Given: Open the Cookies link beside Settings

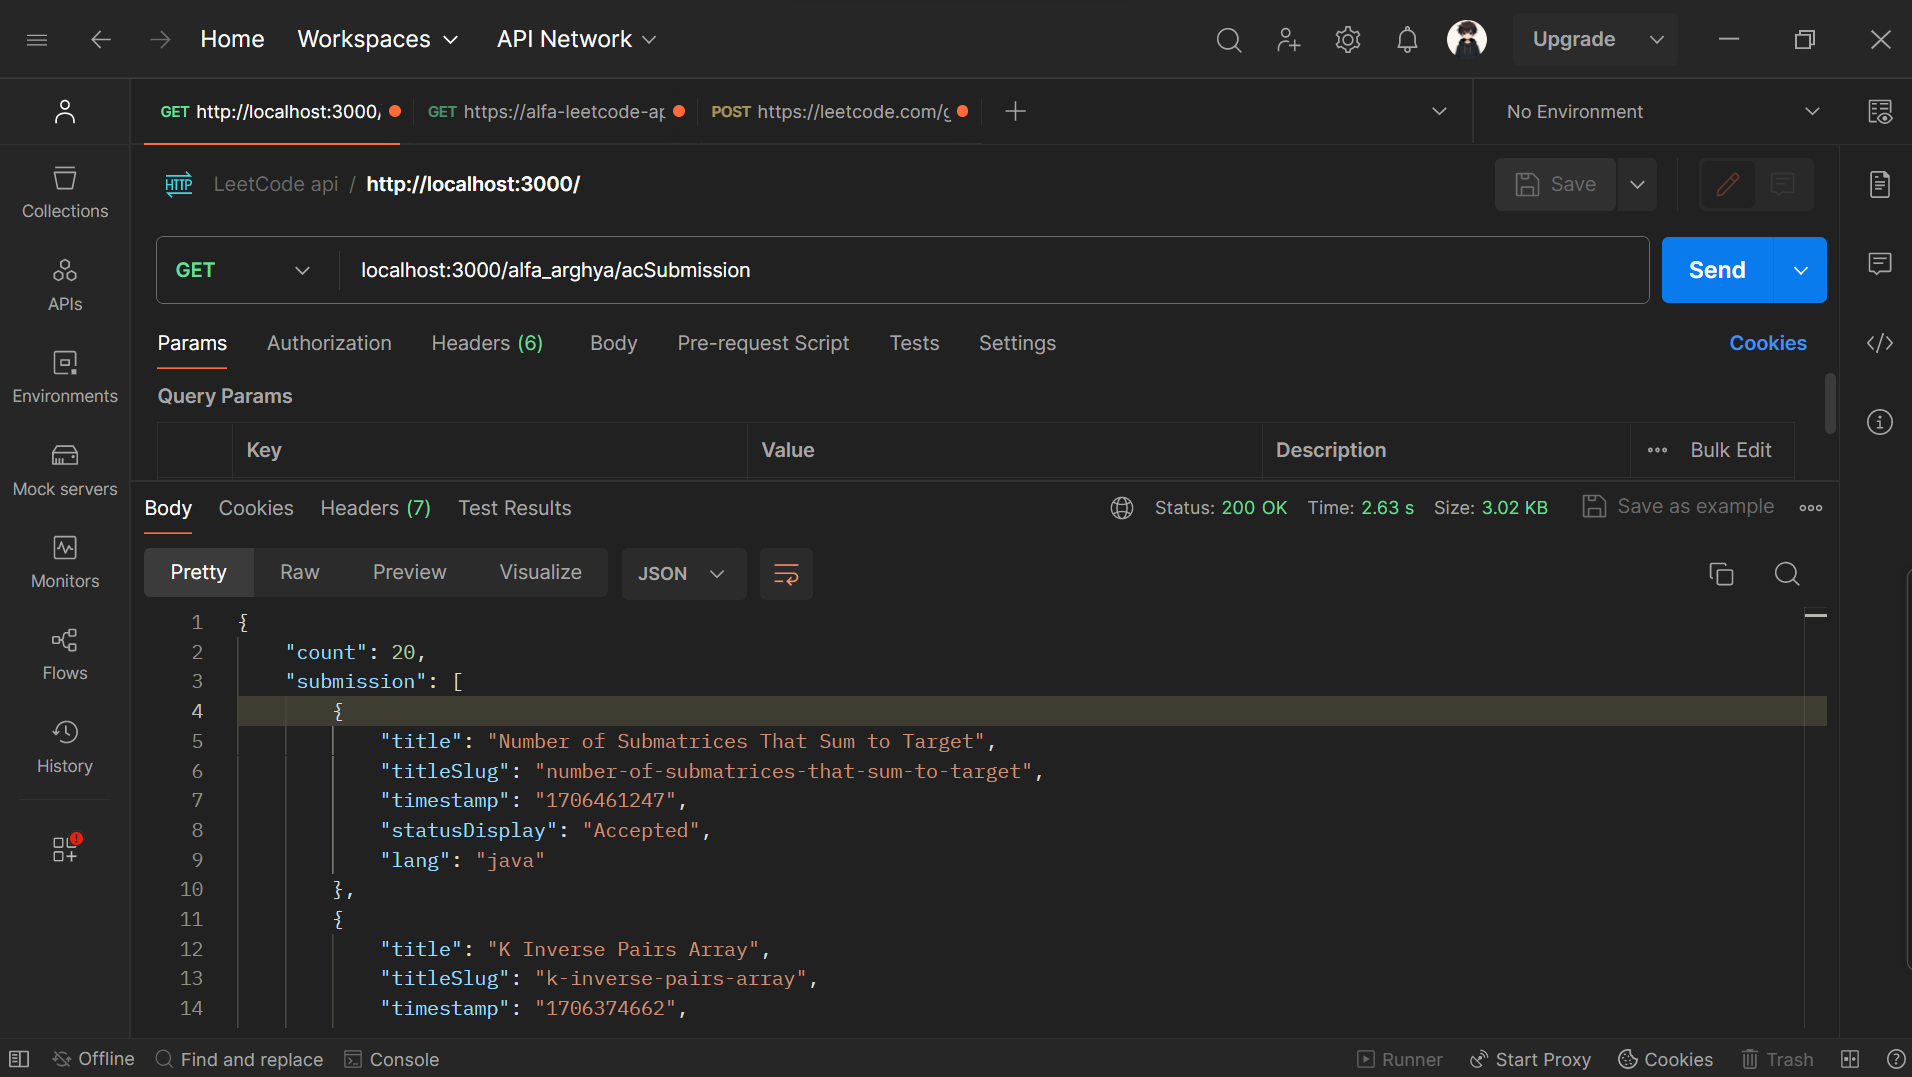Looking at the screenshot, I should coord(1767,343).
